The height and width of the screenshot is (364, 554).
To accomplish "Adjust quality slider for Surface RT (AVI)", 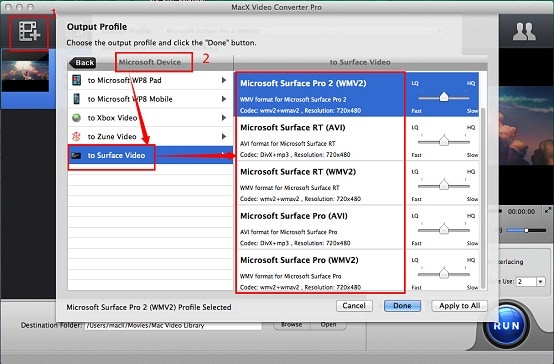I will pyautogui.click(x=444, y=141).
